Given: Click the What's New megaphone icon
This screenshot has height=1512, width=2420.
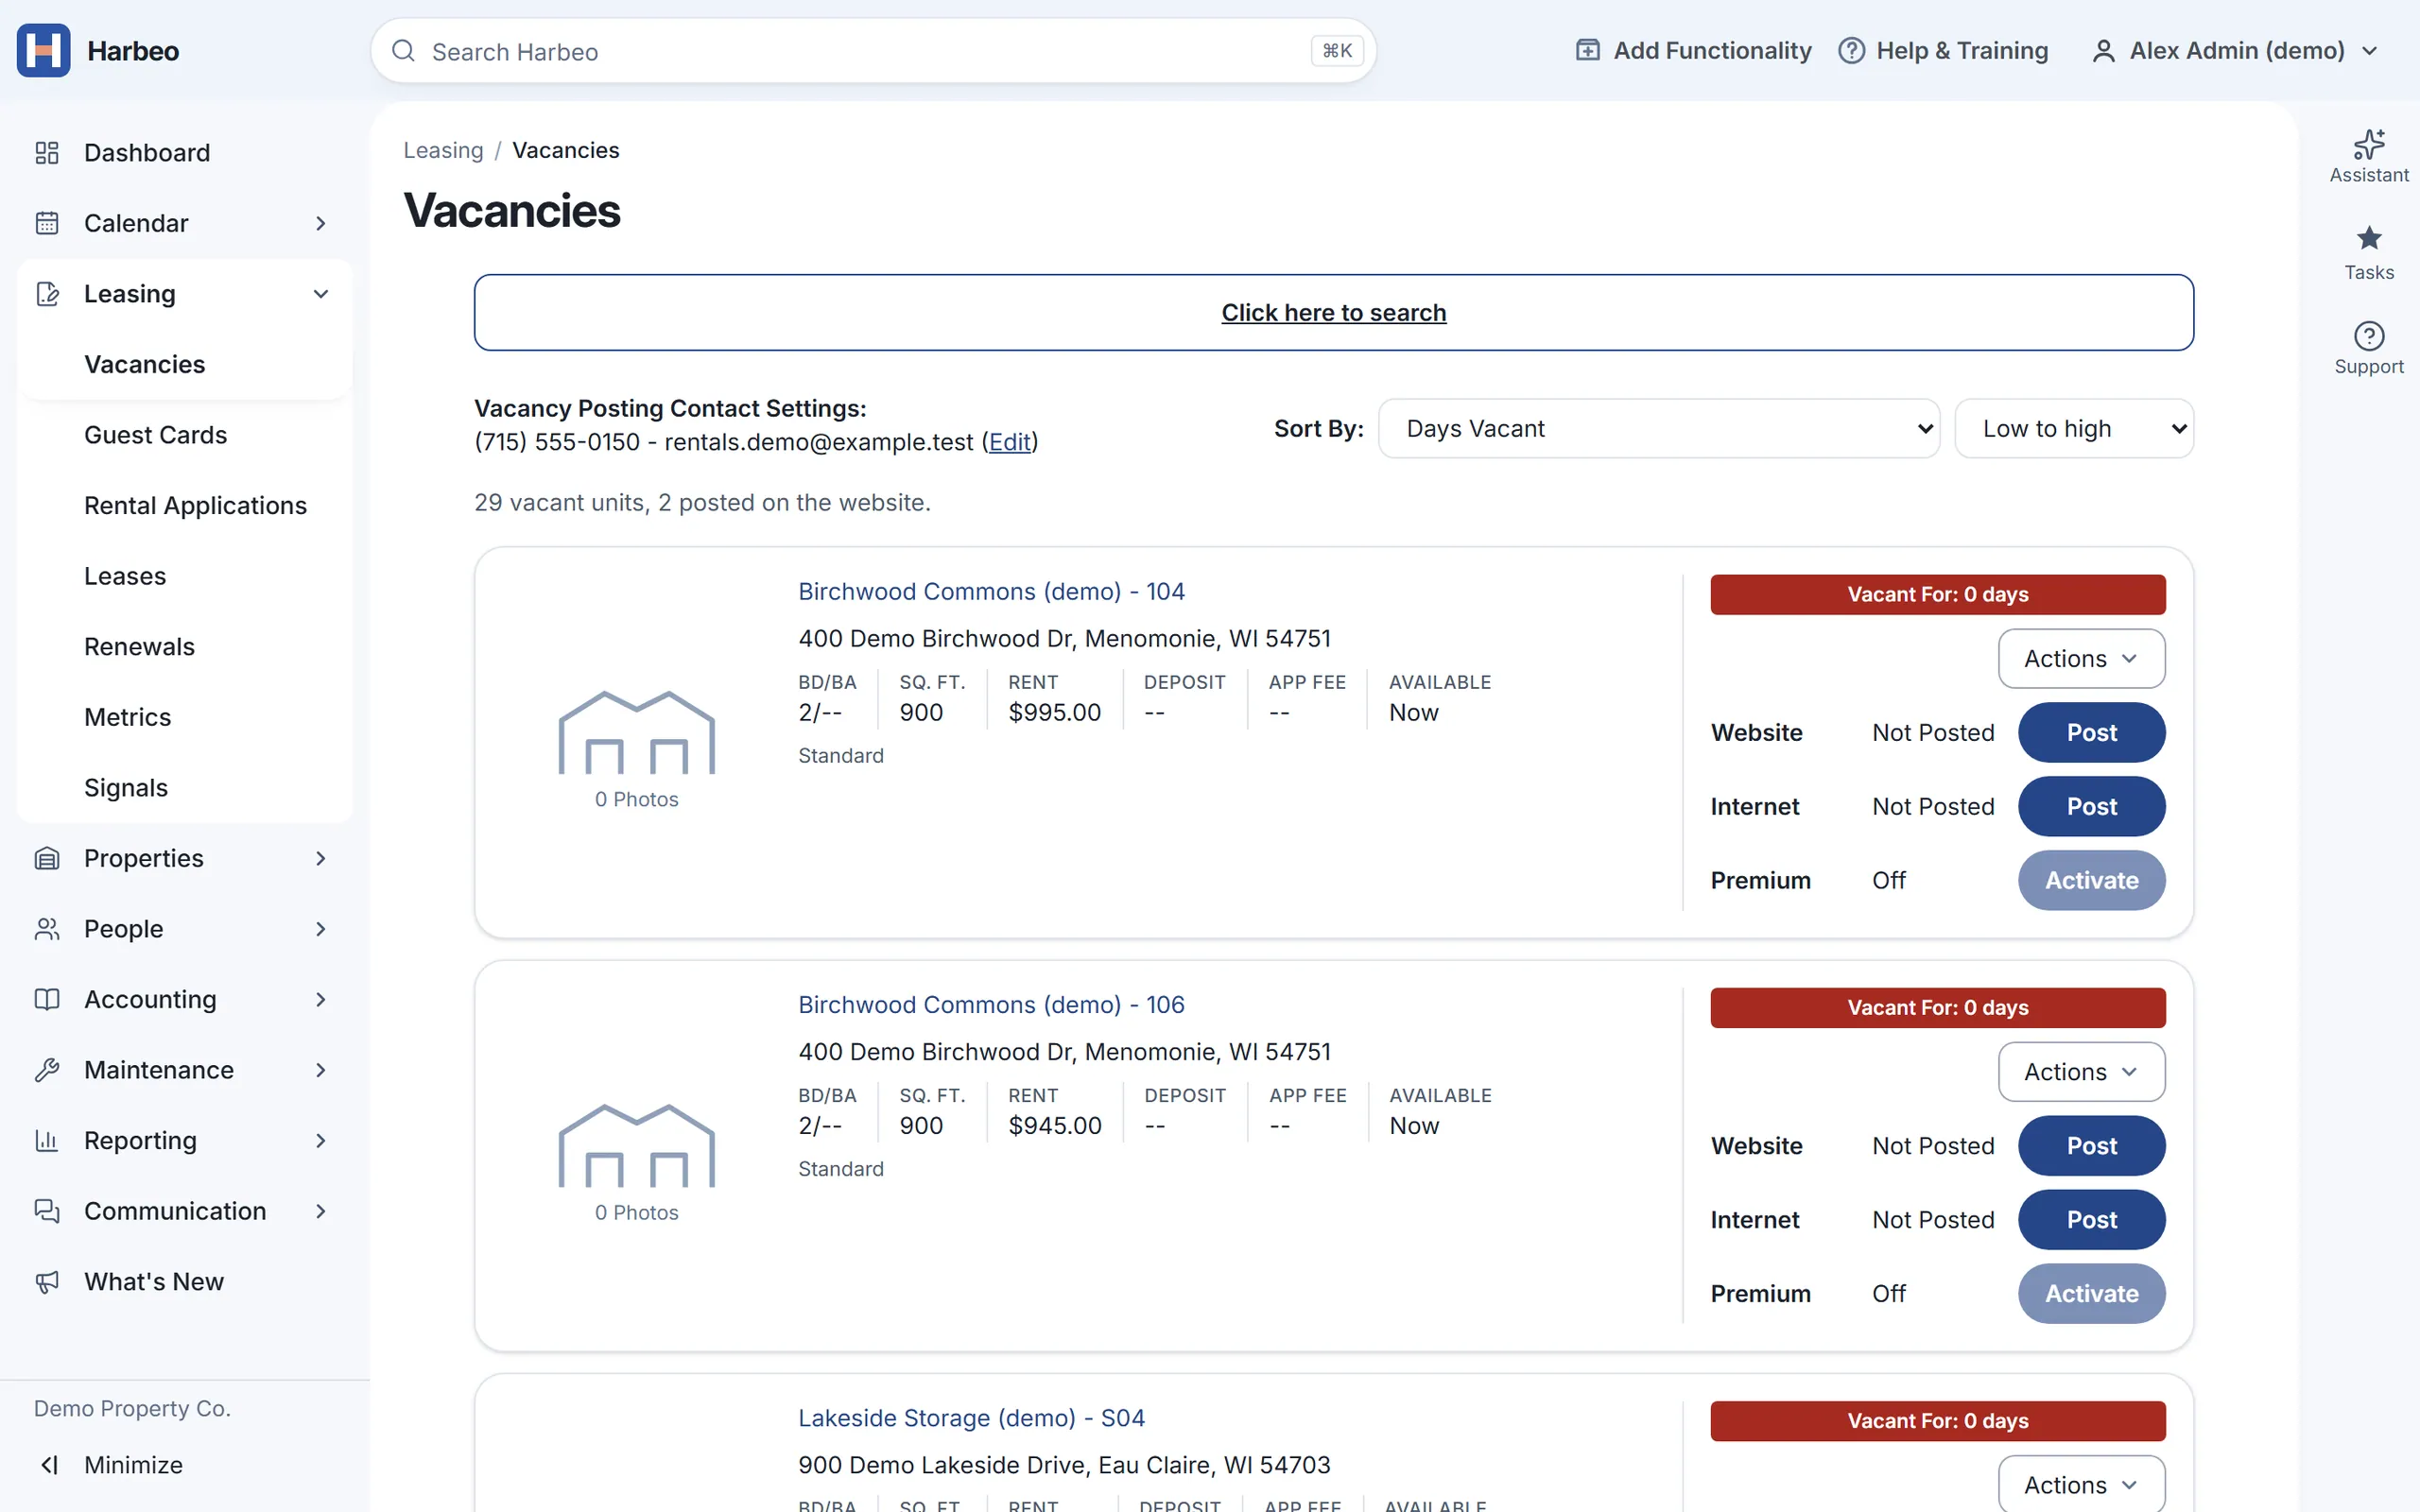Looking at the screenshot, I should 47,1282.
